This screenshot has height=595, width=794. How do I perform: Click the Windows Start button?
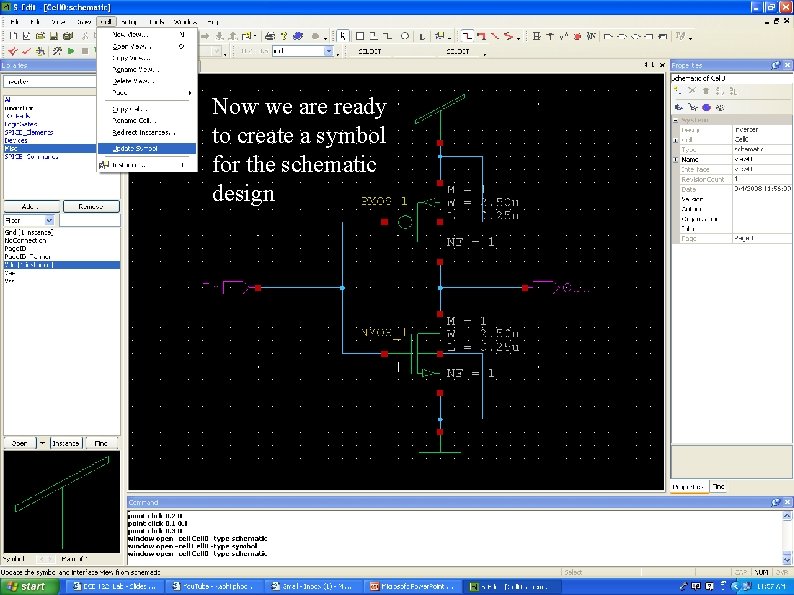pos(27,586)
